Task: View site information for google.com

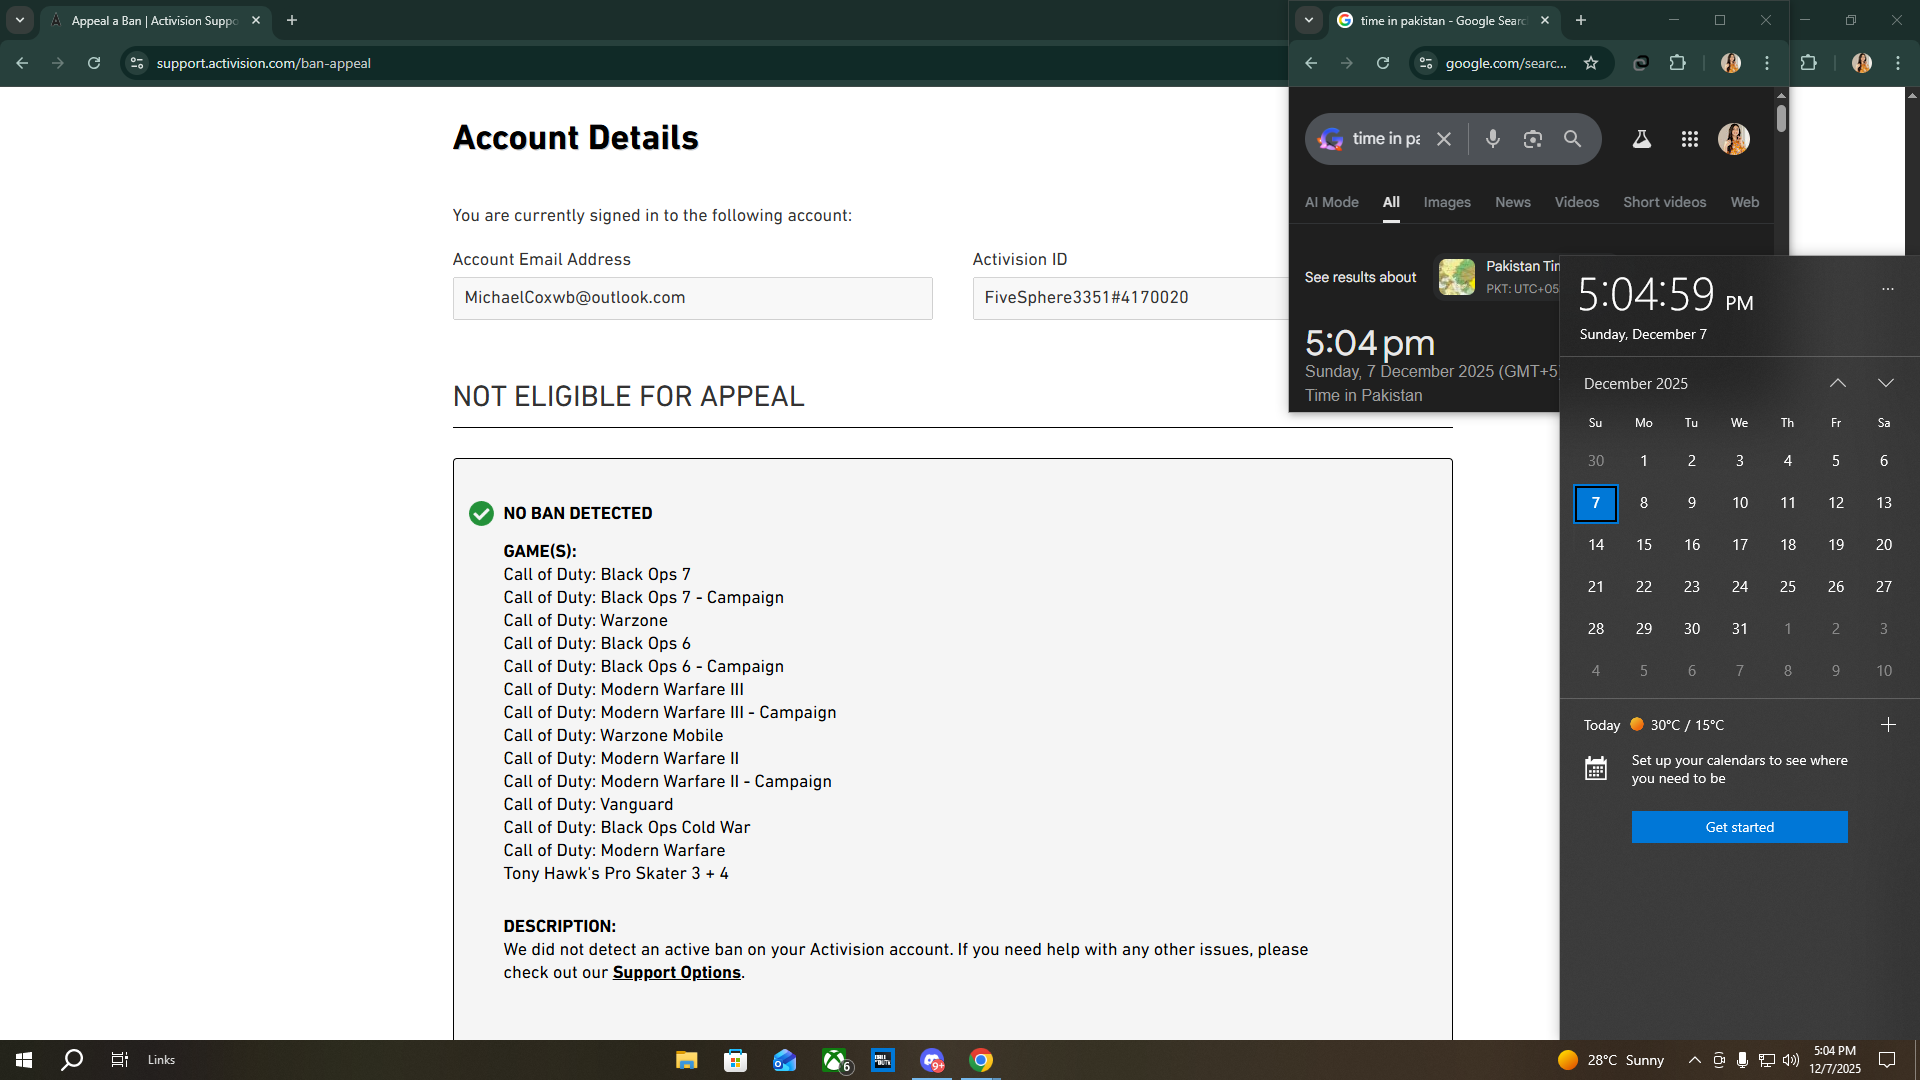Action: point(1426,63)
